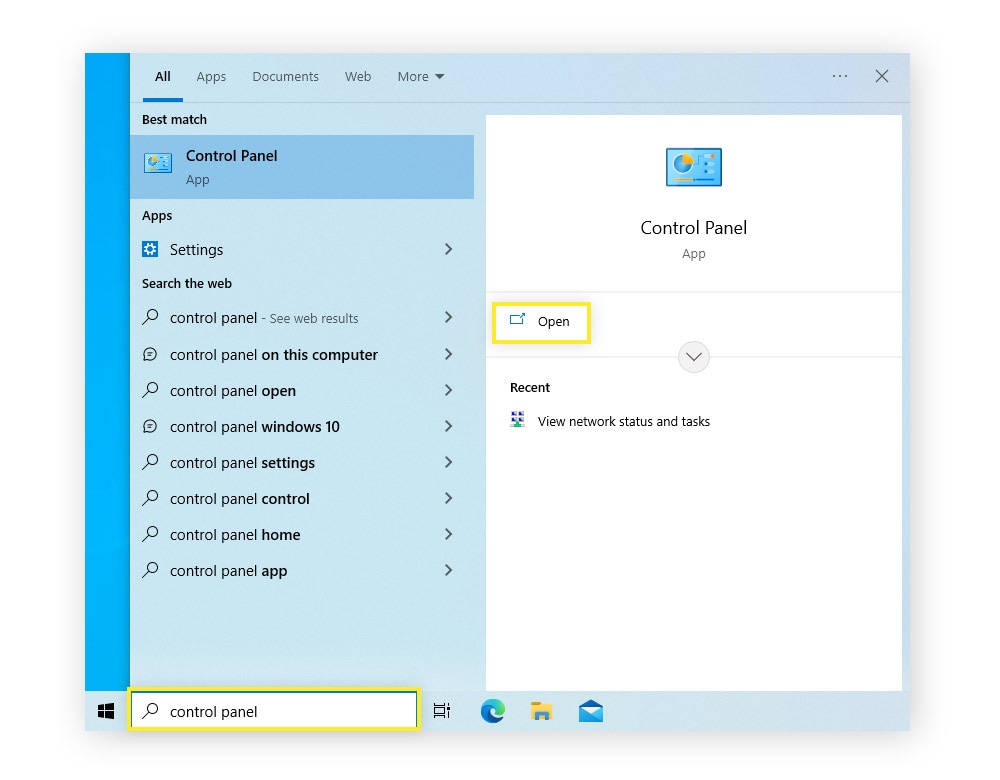Switch to the Apps tab

(211, 77)
